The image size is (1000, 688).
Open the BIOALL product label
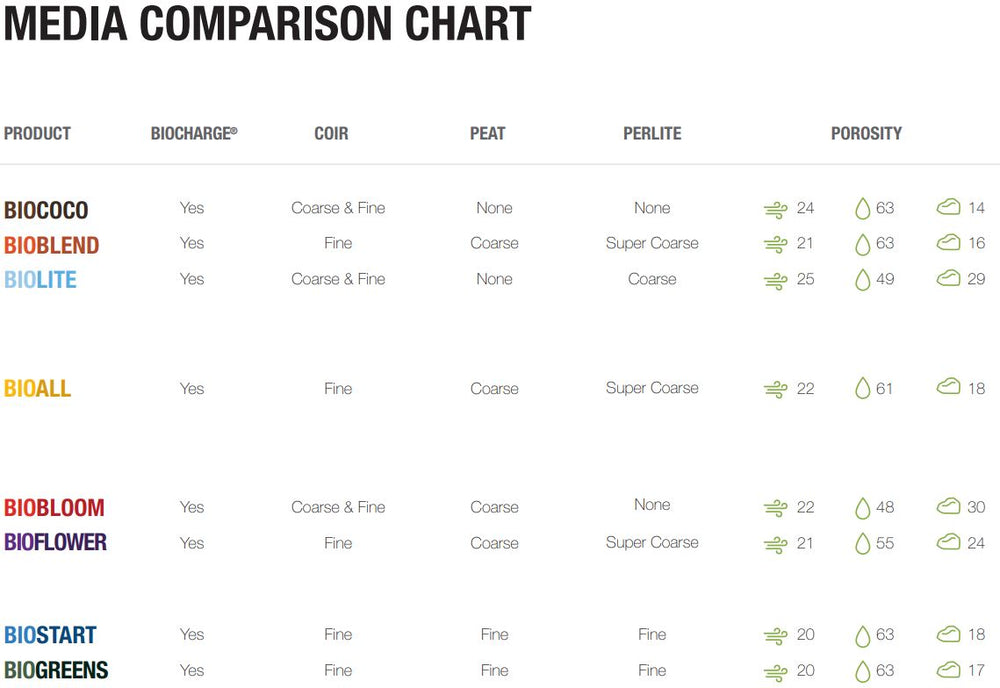pos(37,389)
